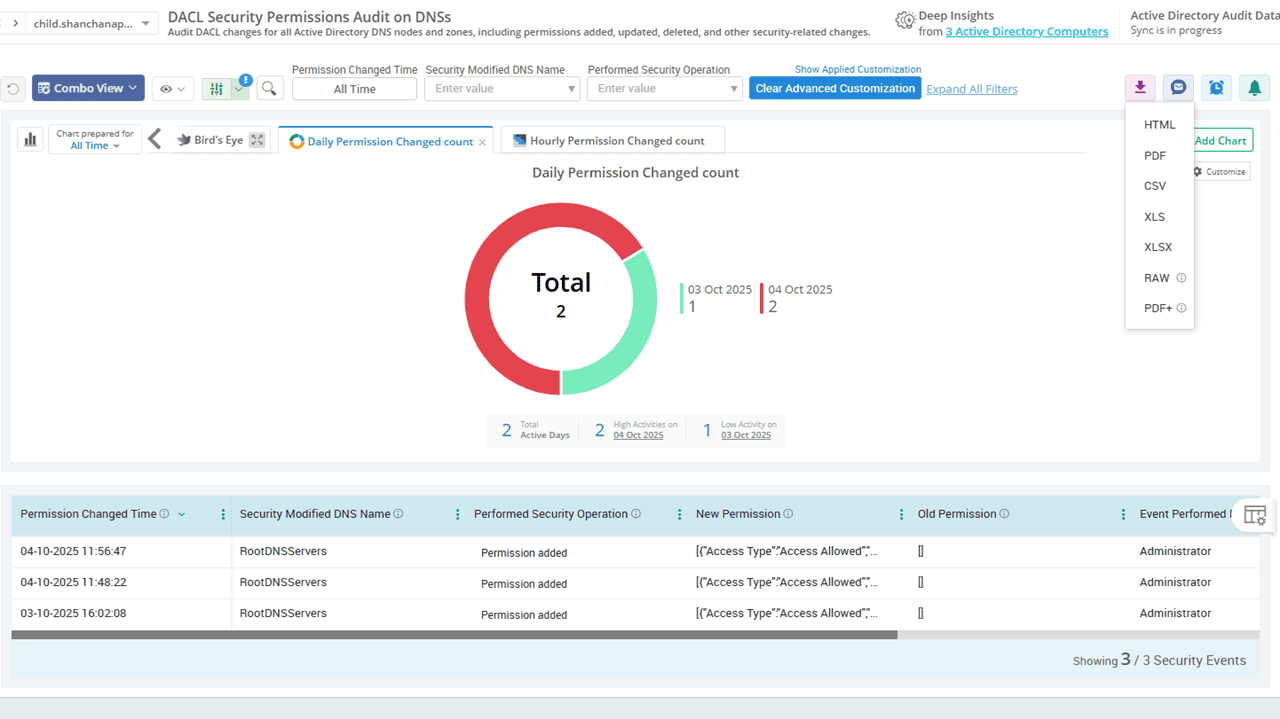Click the notification bell icon
This screenshot has height=719, width=1280.
pyautogui.click(x=1254, y=88)
